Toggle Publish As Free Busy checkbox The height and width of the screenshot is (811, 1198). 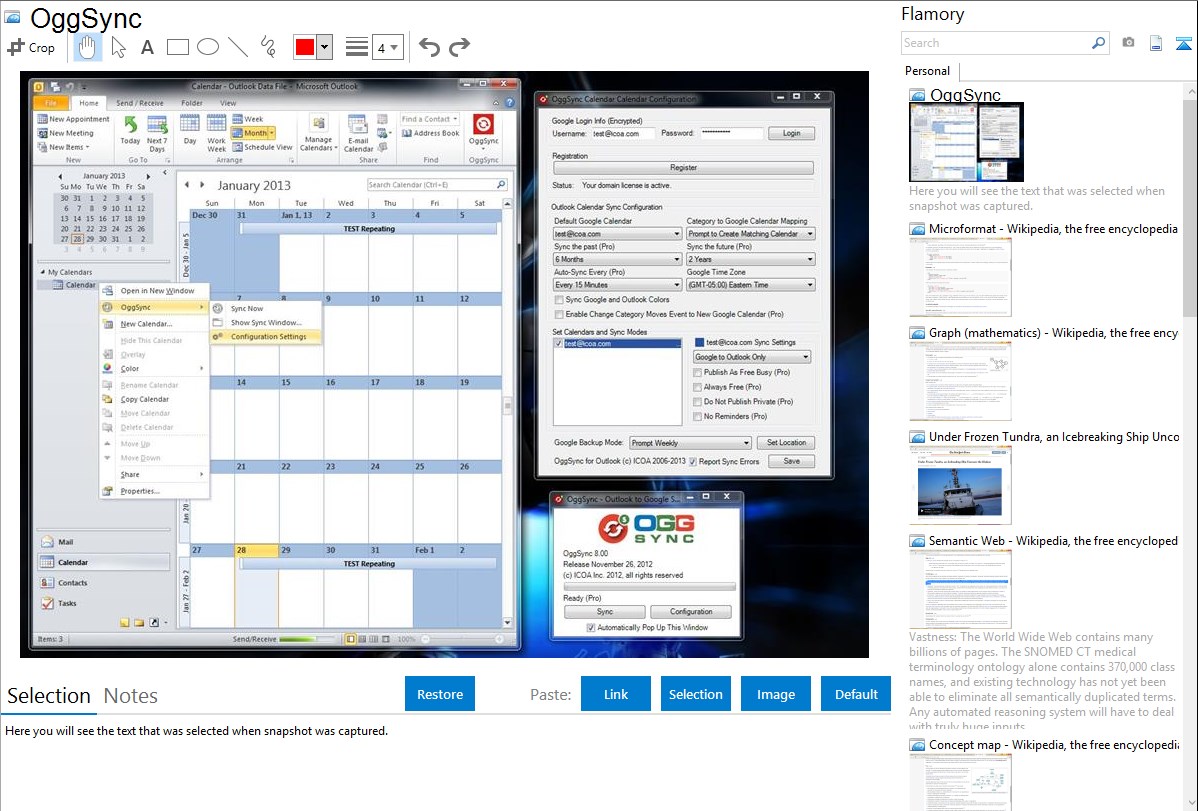click(x=698, y=372)
